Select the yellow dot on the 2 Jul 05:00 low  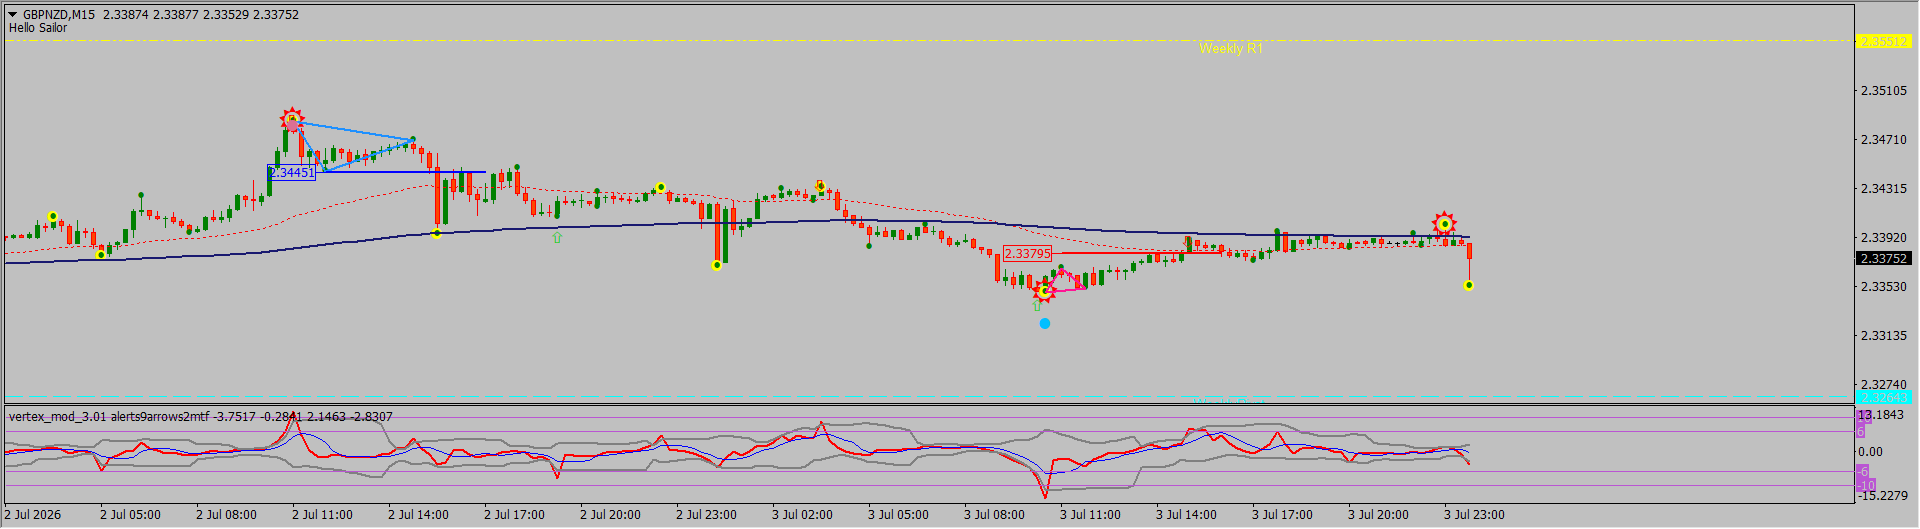(100, 255)
